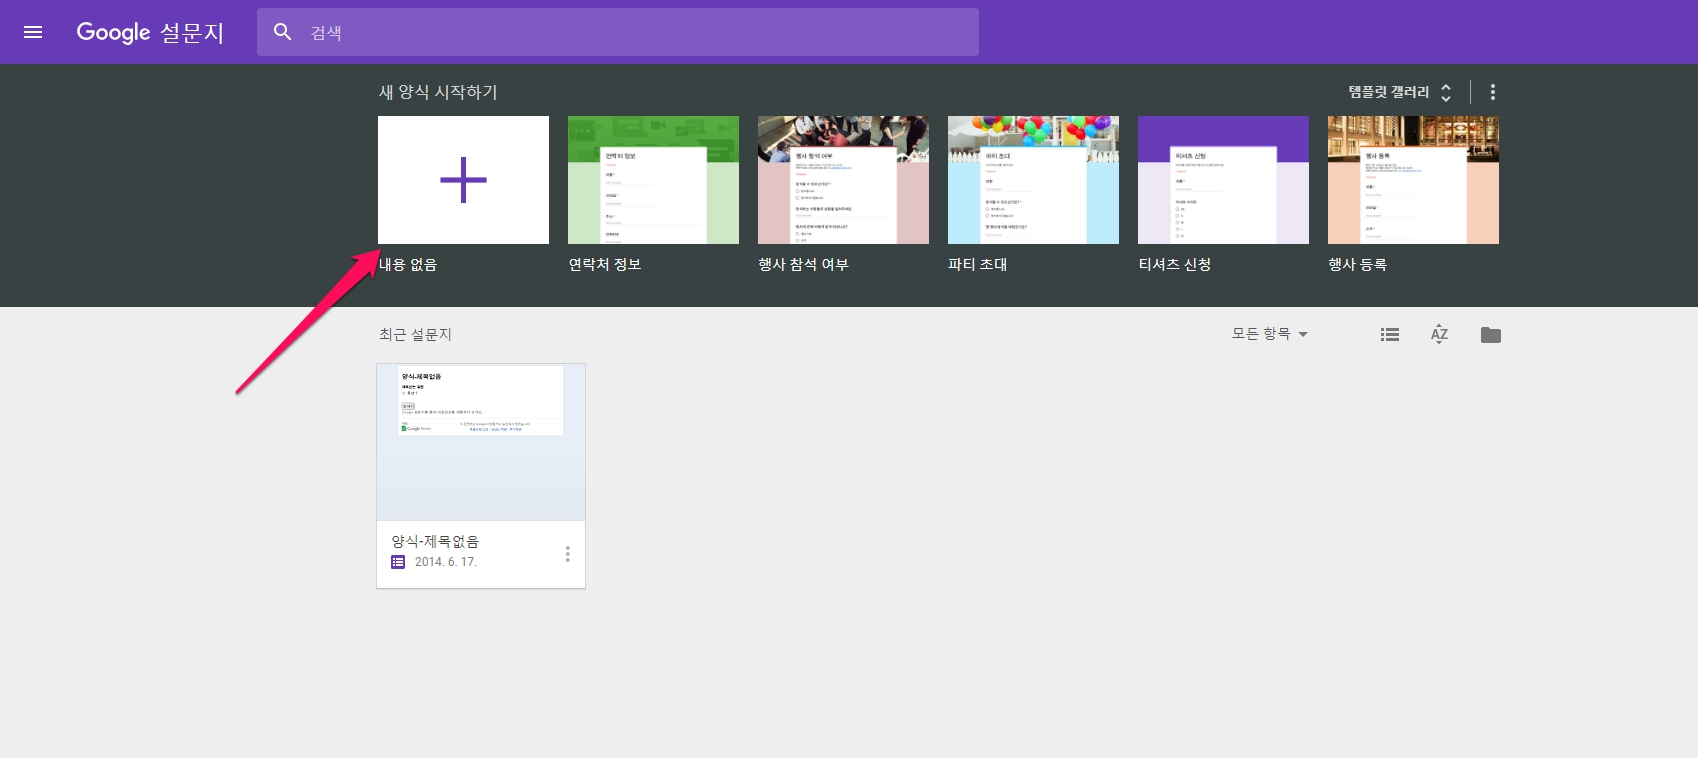Open the 행사 참석 여부 template
1698x758 pixels.
[843, 180]
